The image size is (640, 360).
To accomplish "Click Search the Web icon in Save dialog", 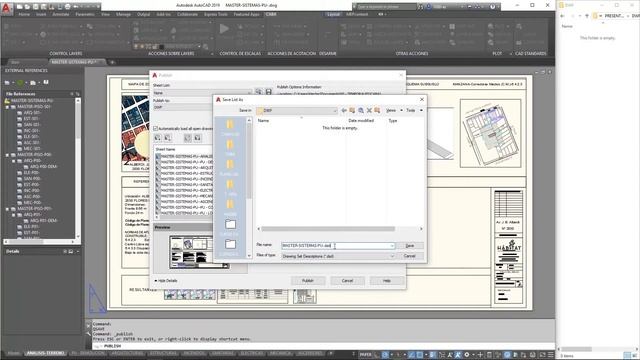I will coord(361,110).
